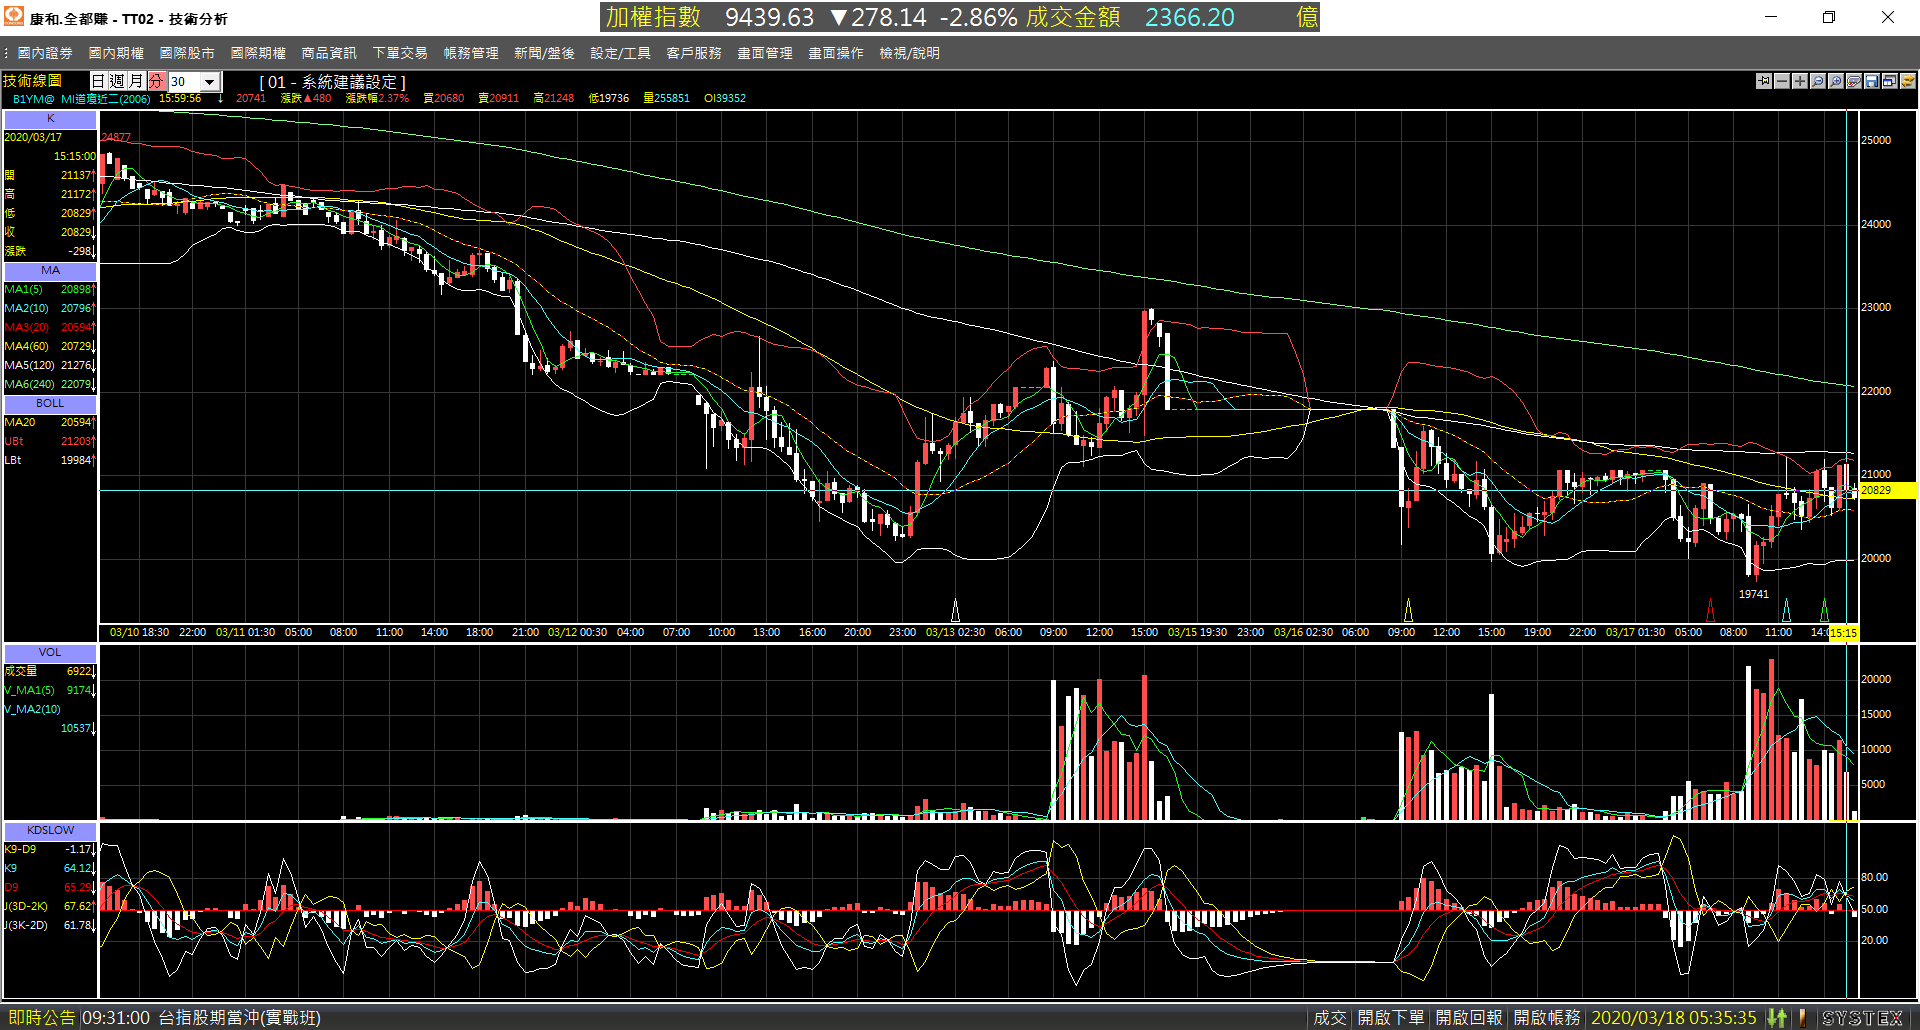The width and height of the screenshot is (1920, 1030).
Task: Click the MA indicator panel header
Action: point(50,271)
